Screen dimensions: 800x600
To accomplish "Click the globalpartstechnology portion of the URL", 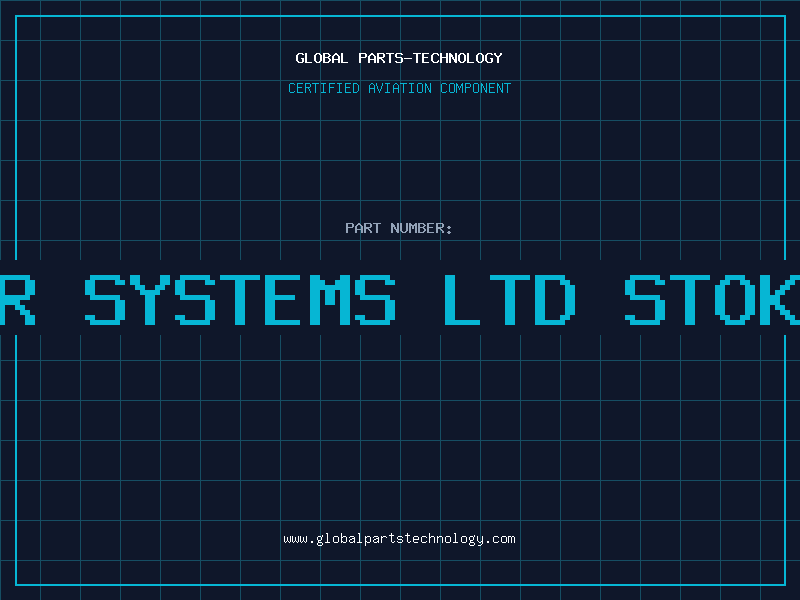I will click(400, 539).
